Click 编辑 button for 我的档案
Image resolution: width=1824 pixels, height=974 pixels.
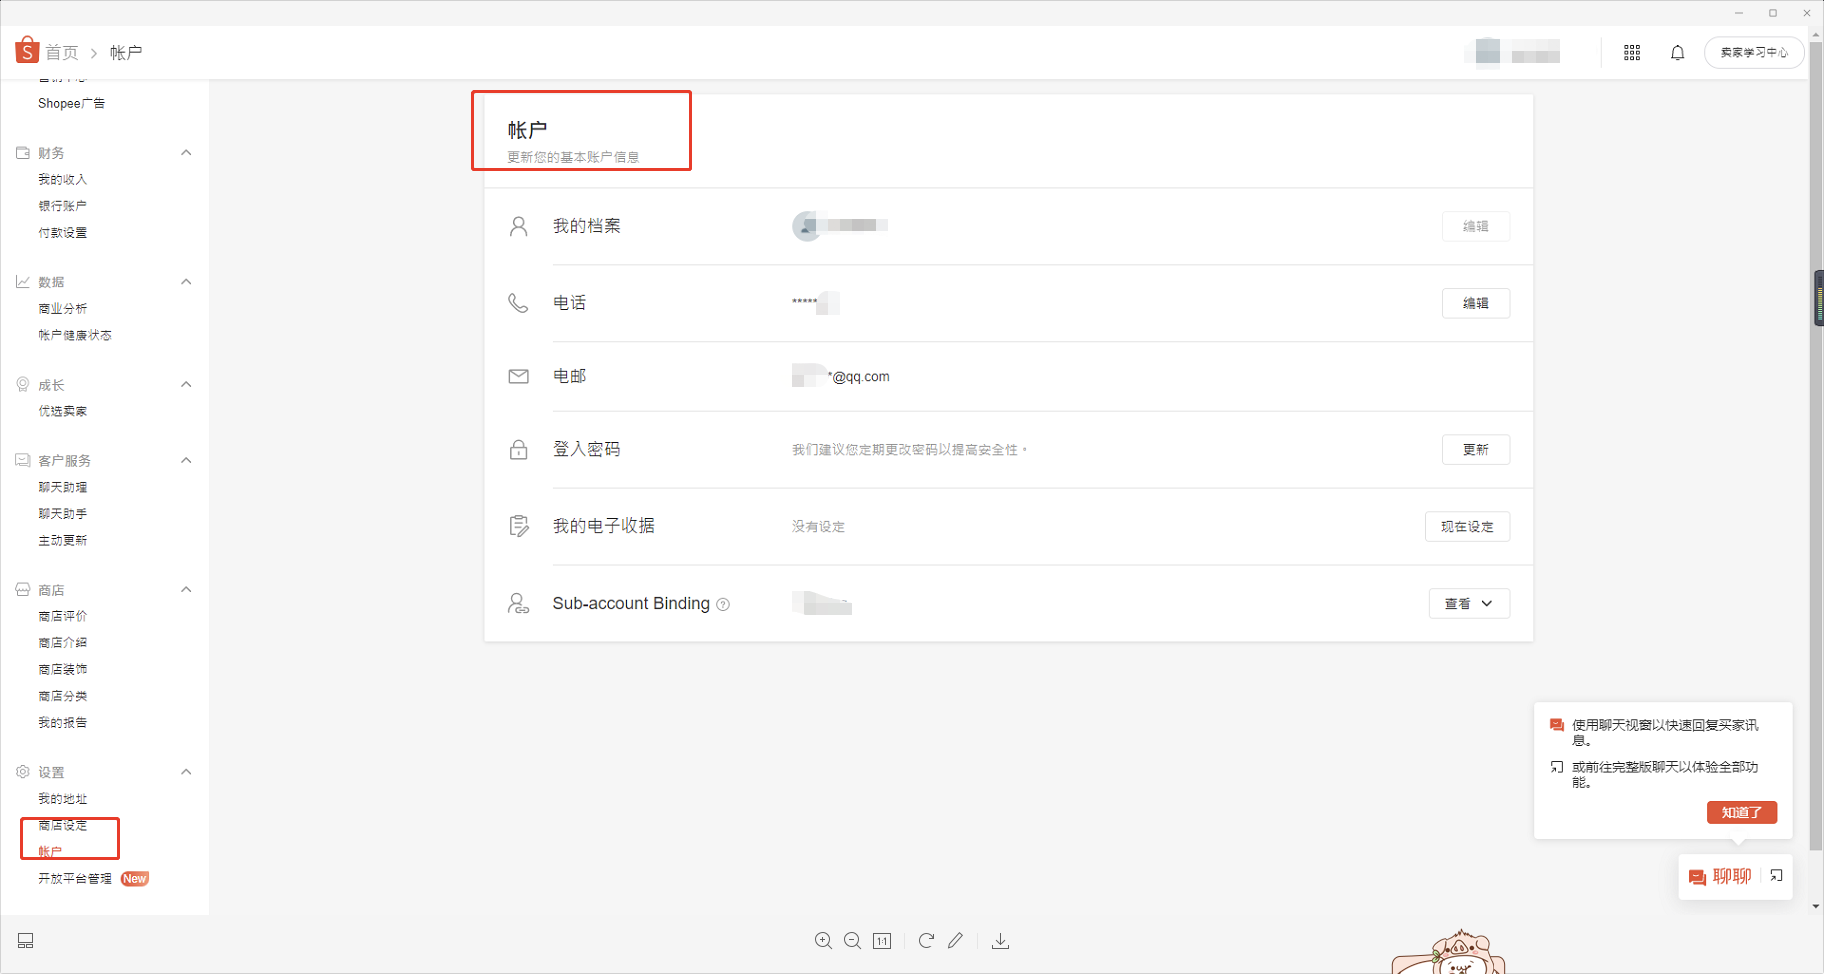(x=1476, y=227)
